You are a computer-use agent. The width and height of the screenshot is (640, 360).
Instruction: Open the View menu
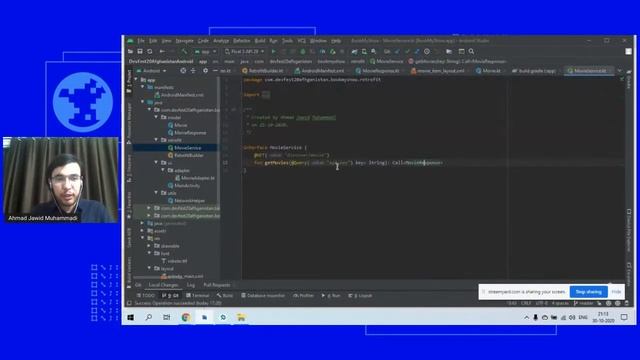166,41
